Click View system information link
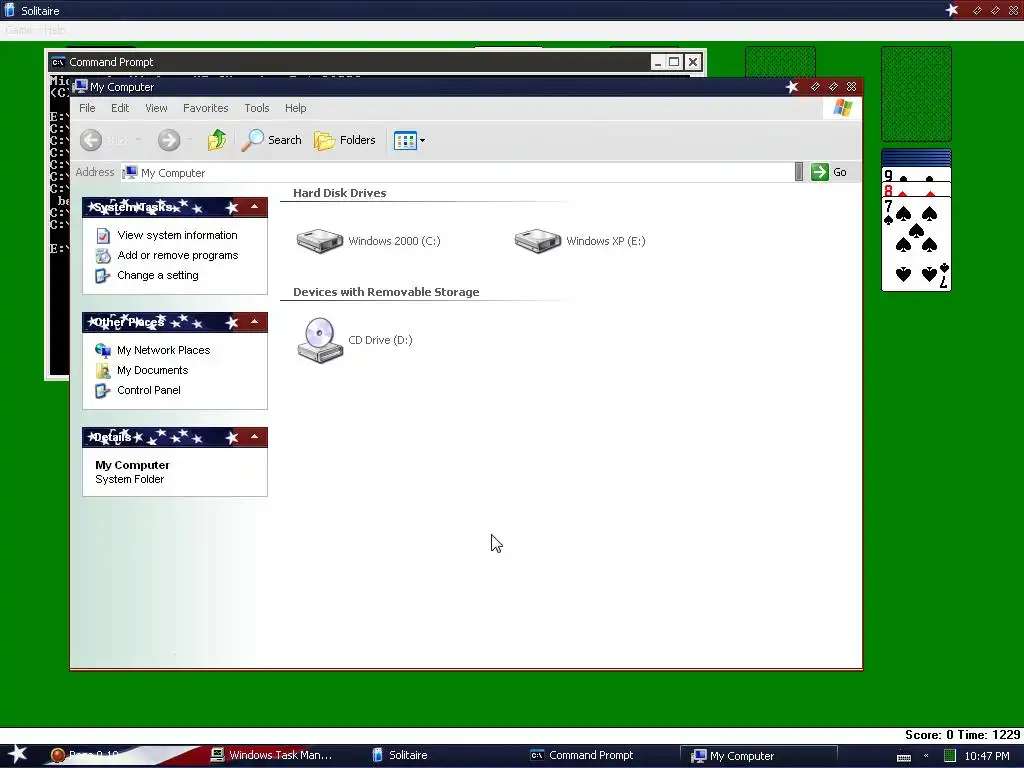 point(177,235)
